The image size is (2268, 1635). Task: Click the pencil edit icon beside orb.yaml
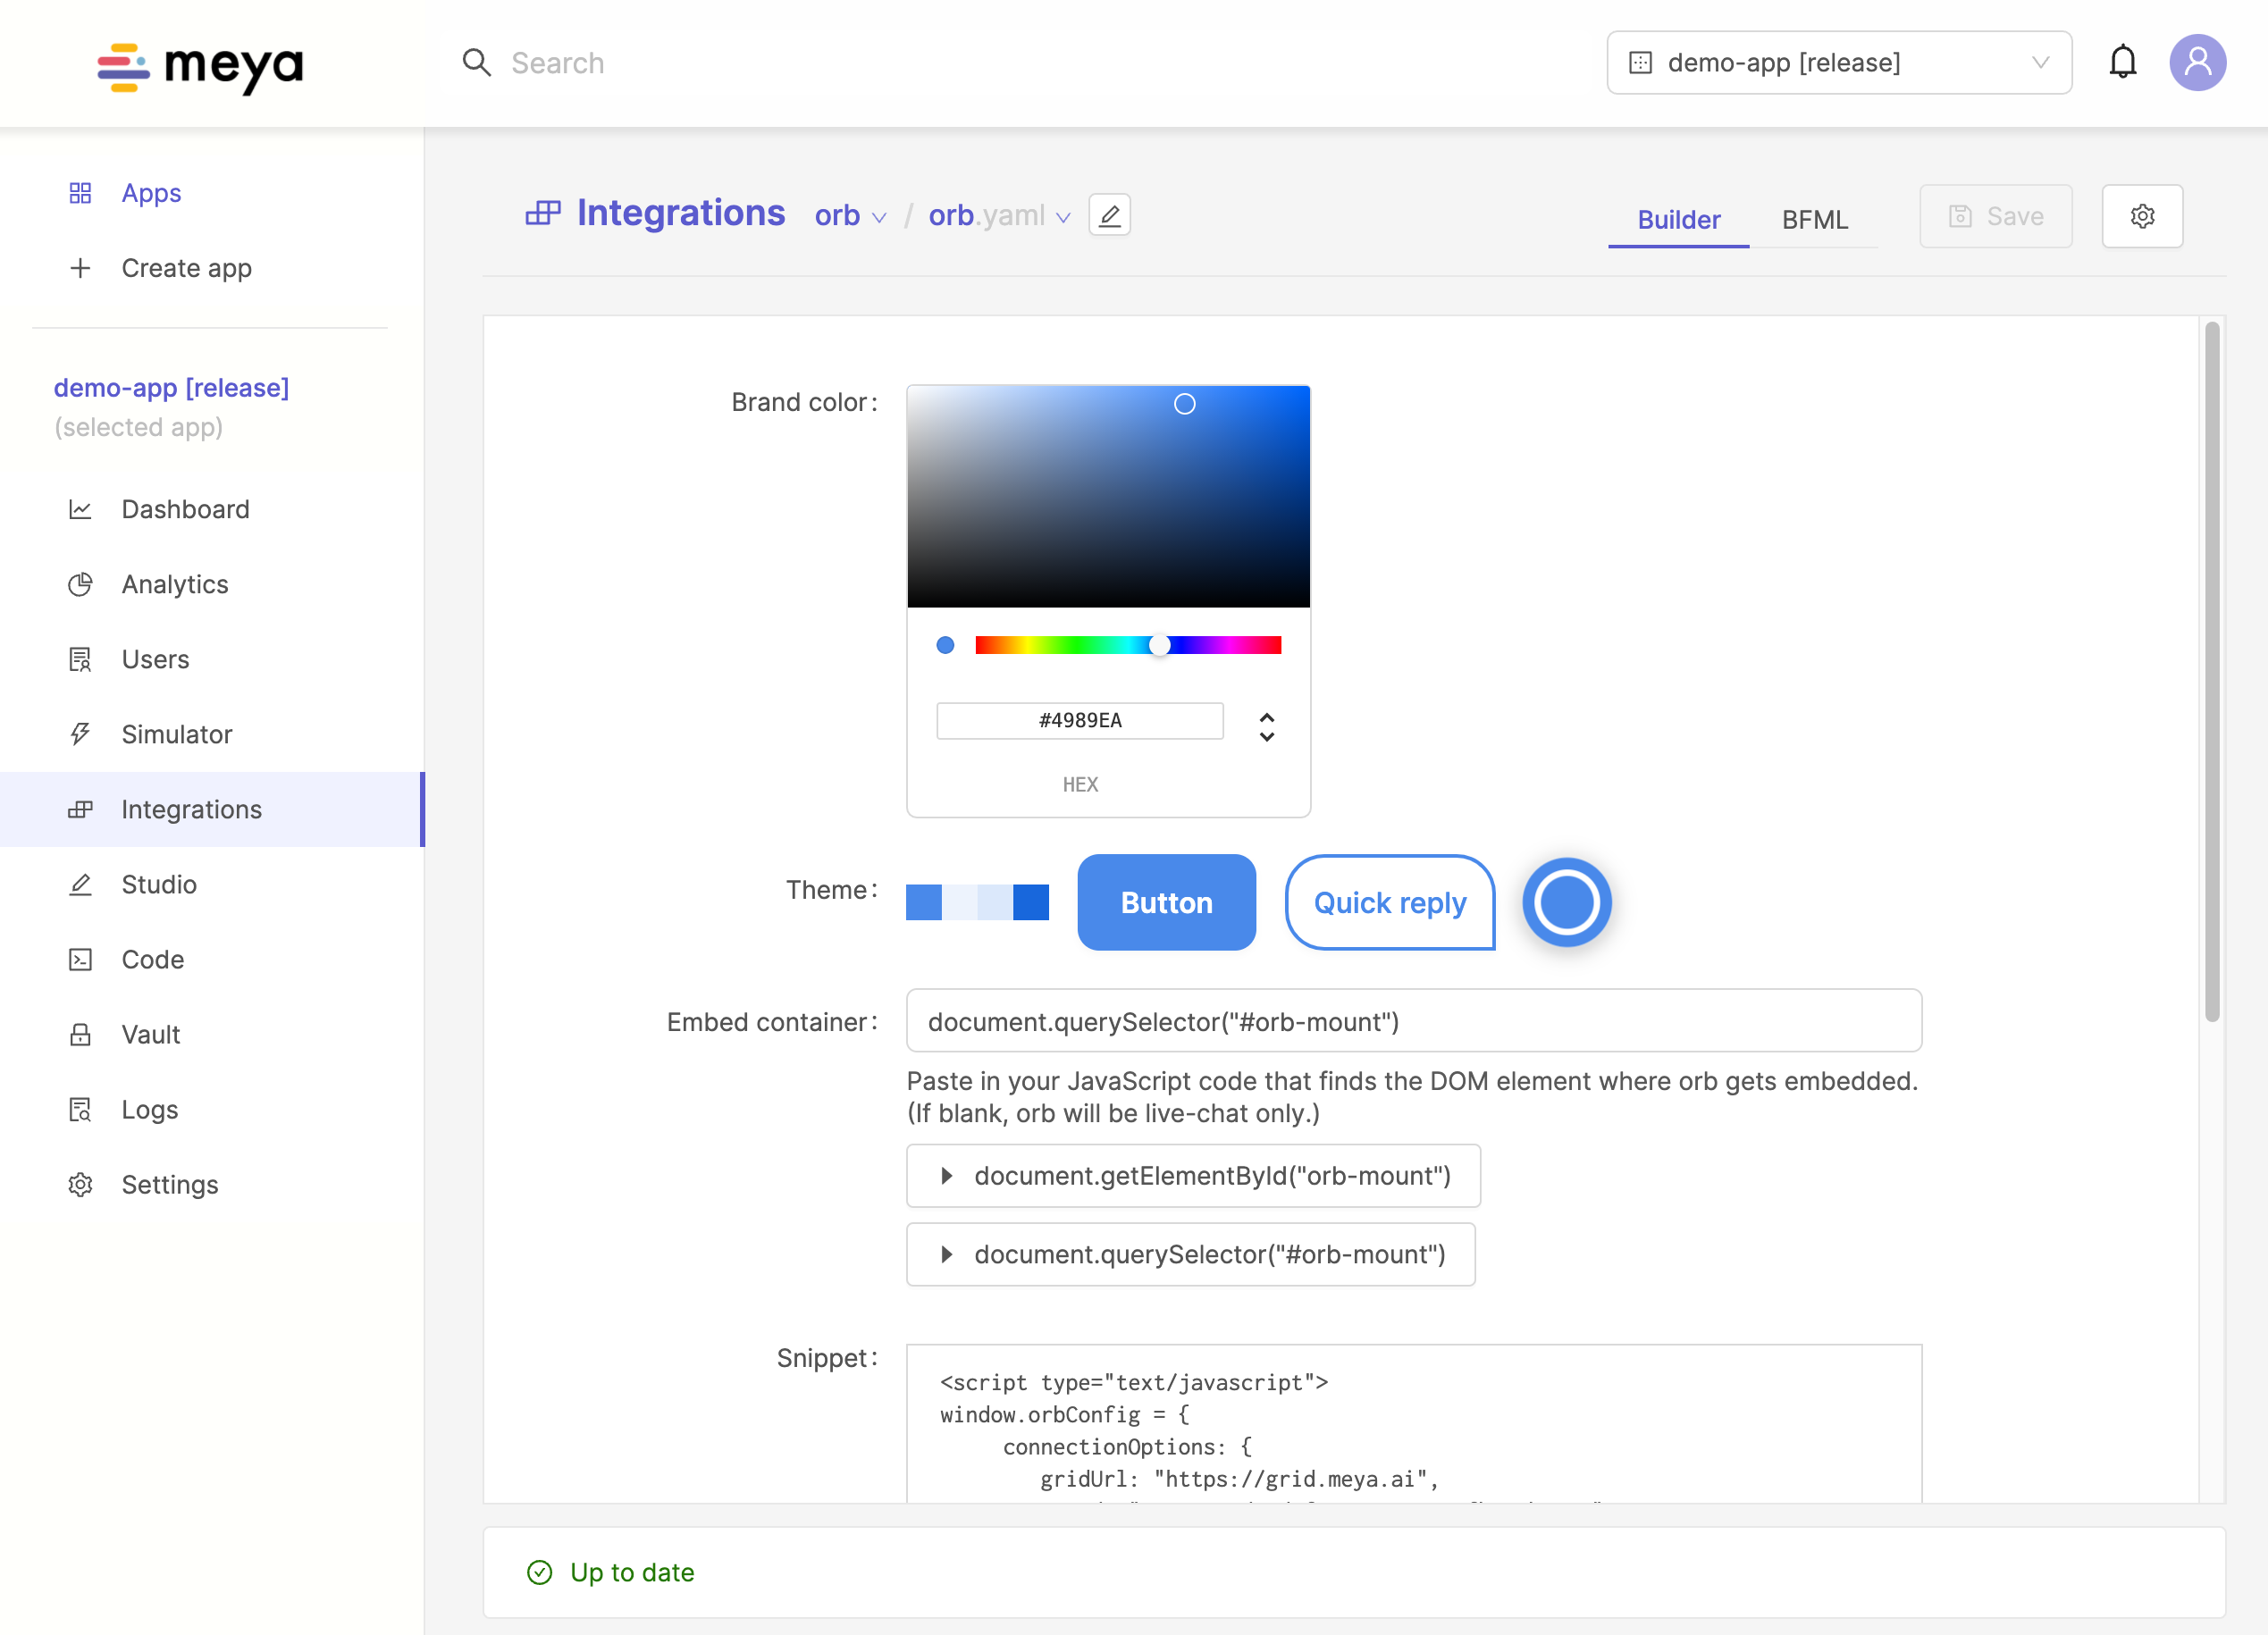pos(1109,215)
